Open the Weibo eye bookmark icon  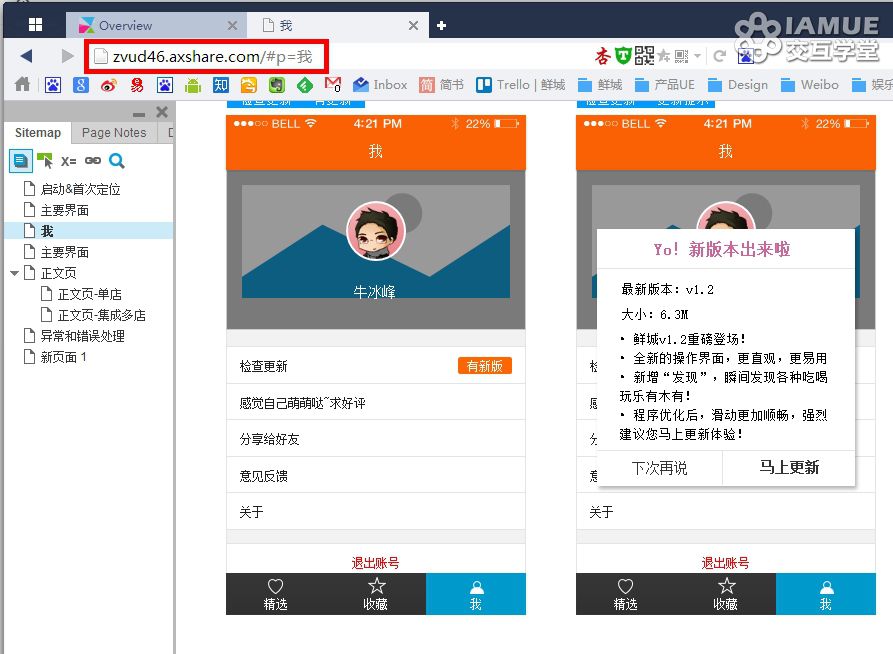pyautogui.click(x=109, y=85)
